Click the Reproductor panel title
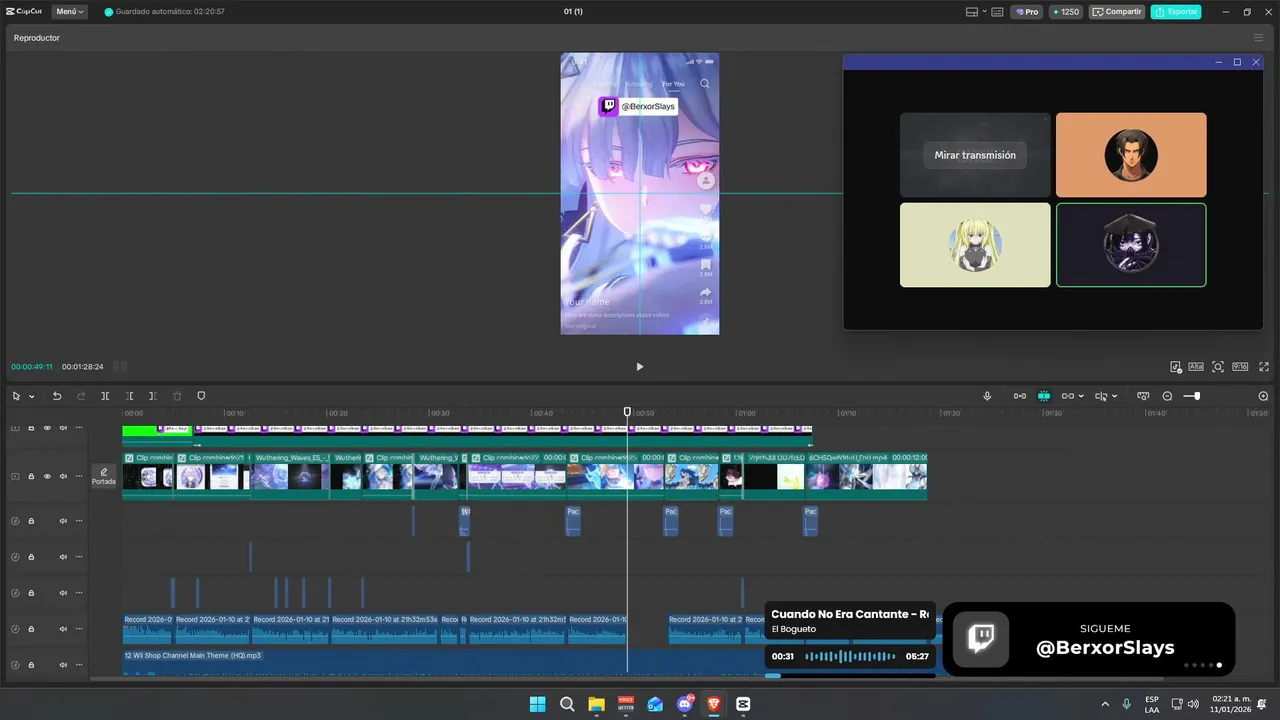 coord(37,38)
